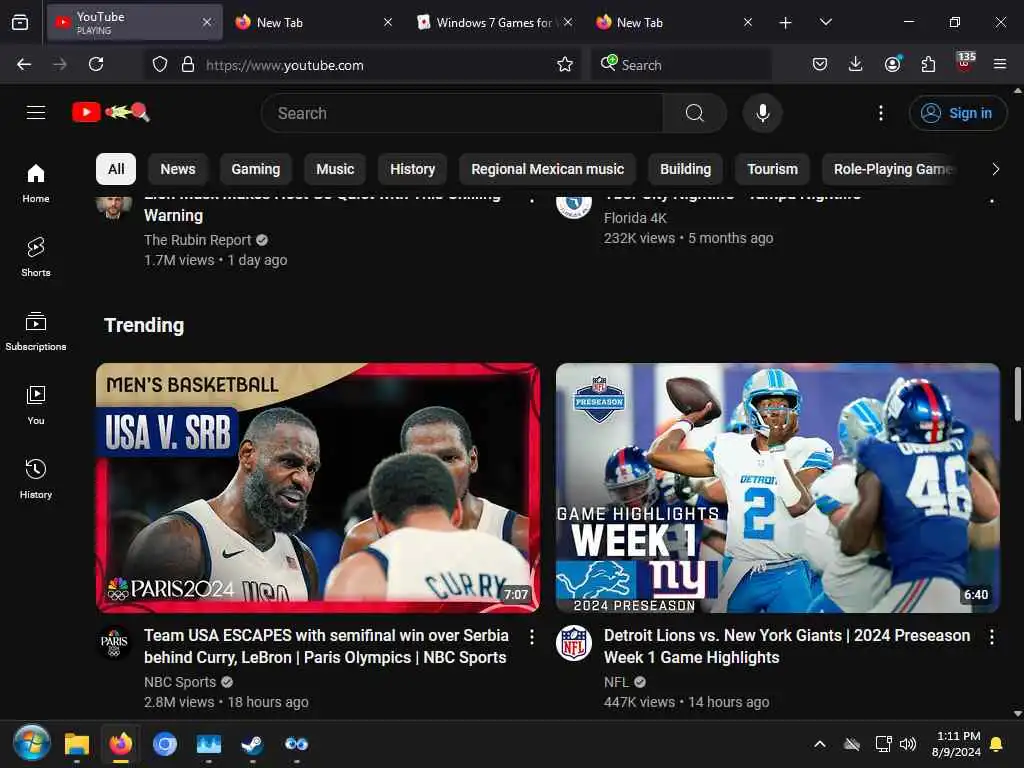The height and width of the screenshot is (768, 1024).
Task: Open more options for Florida 4K video
Action: click(x=992, y=200)
